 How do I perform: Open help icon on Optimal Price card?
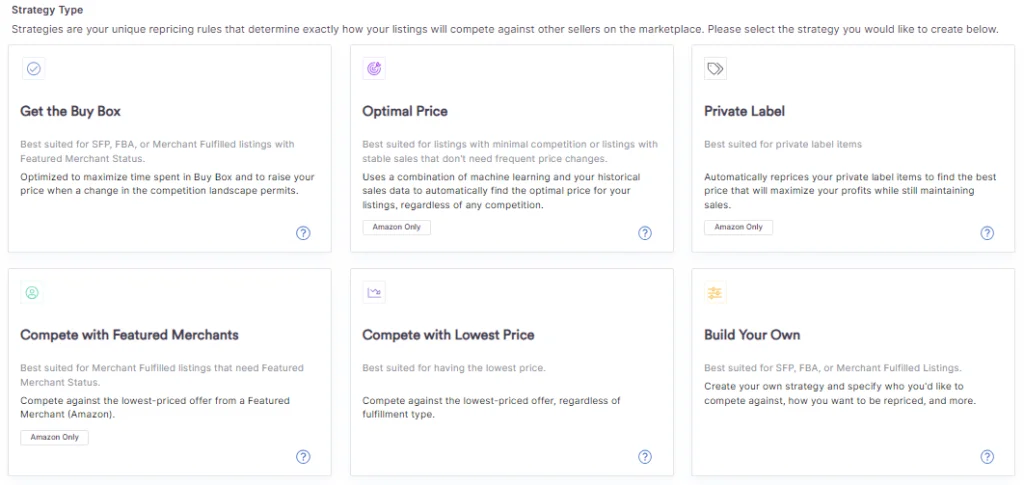coord(645,233)
